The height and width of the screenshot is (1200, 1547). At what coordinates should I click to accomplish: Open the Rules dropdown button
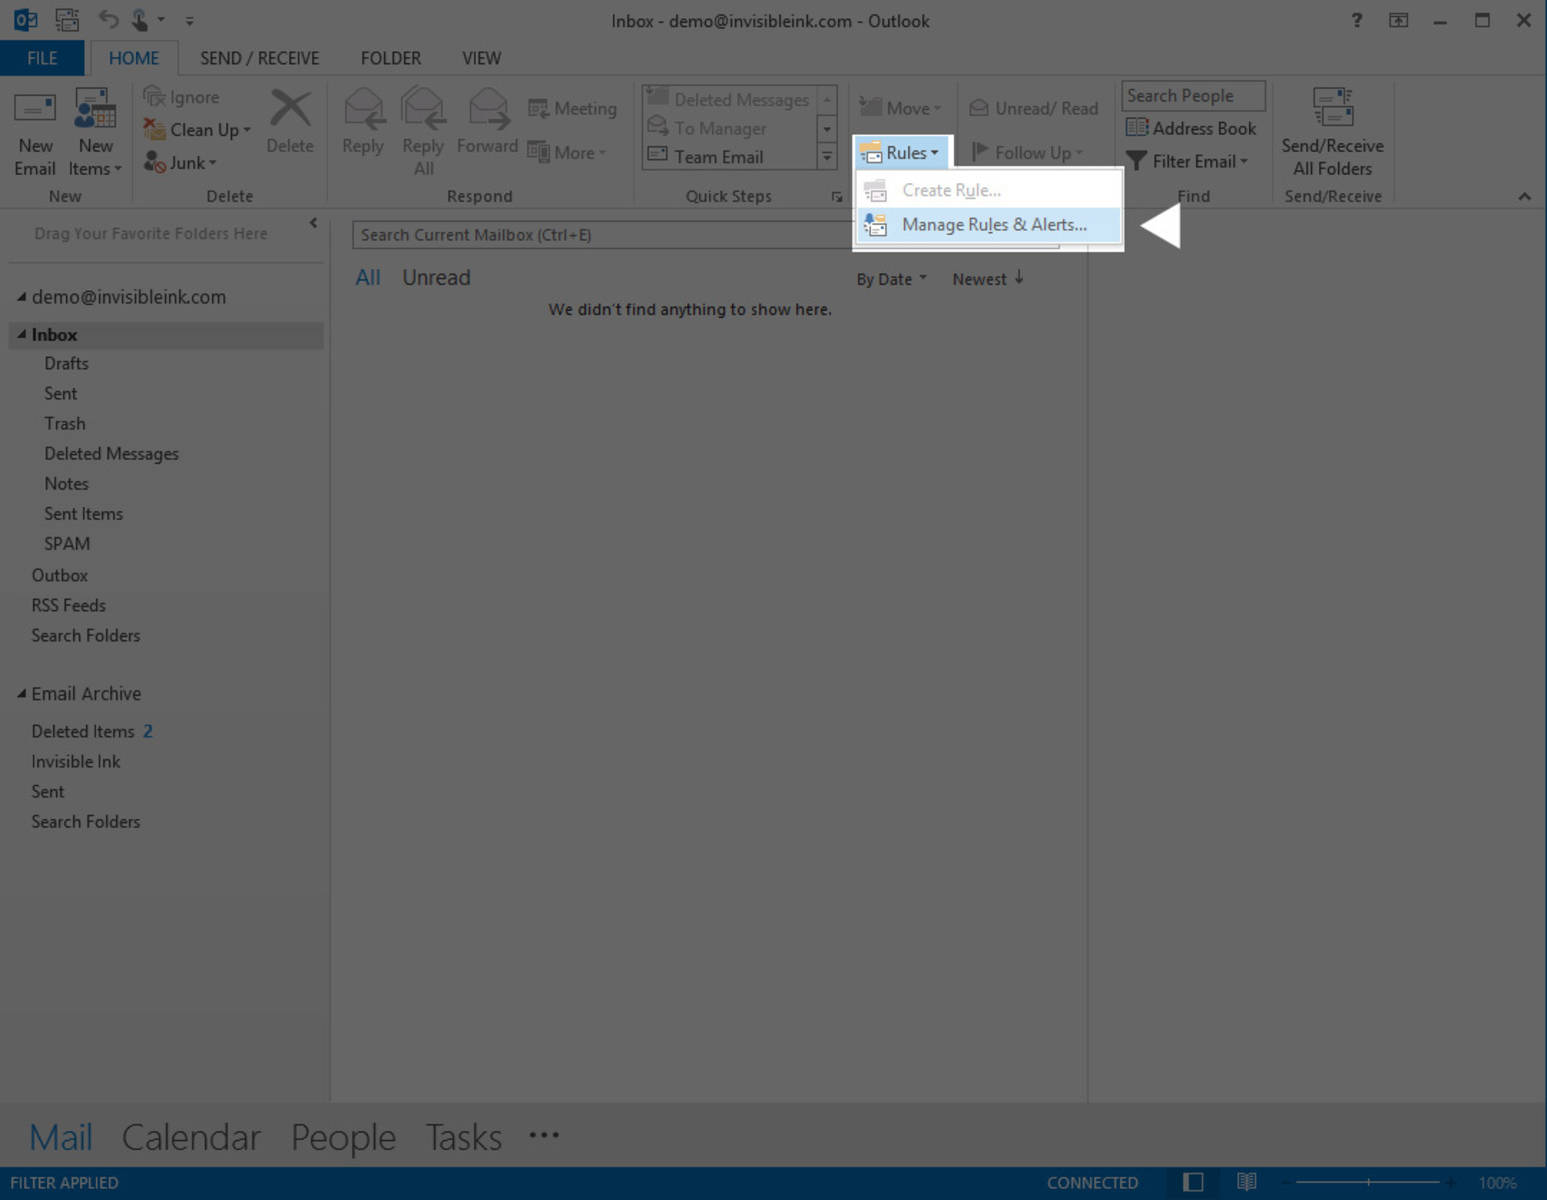pos(900,152)
